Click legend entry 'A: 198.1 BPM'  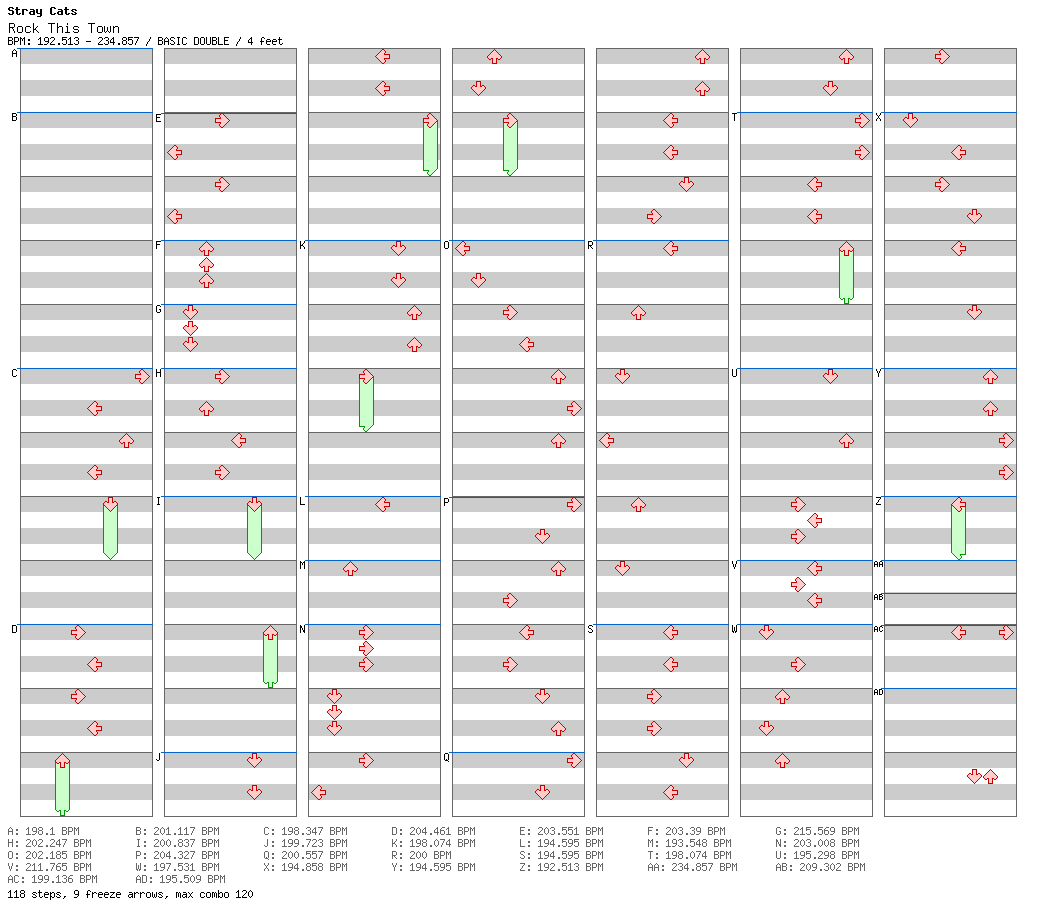pyautogui.click(x=43, y=831)
